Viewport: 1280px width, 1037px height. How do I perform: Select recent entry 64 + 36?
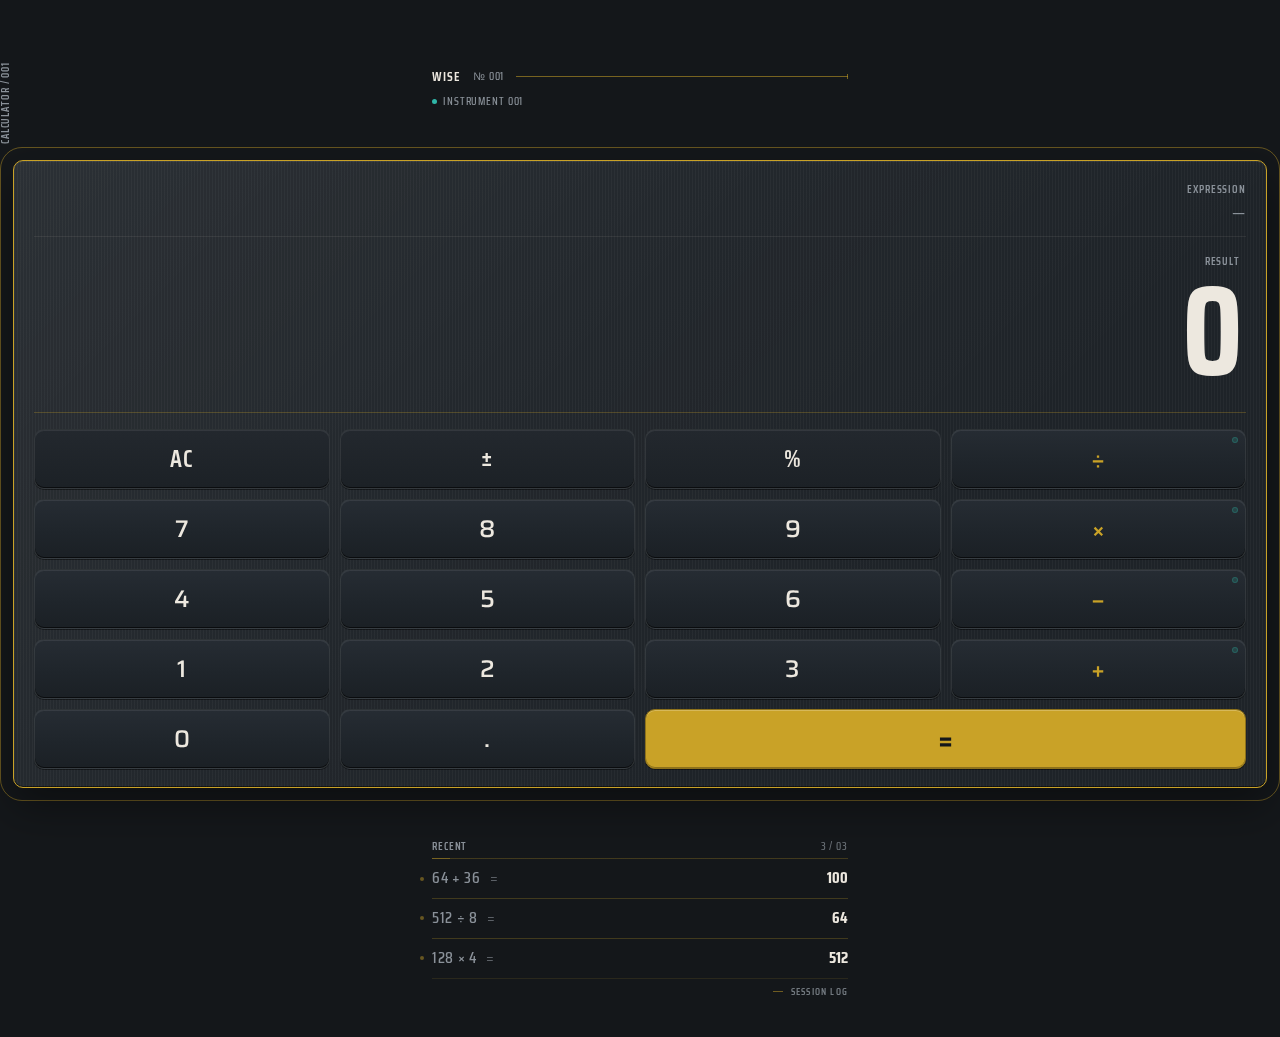pyautogui.click(x=640, y=878)
